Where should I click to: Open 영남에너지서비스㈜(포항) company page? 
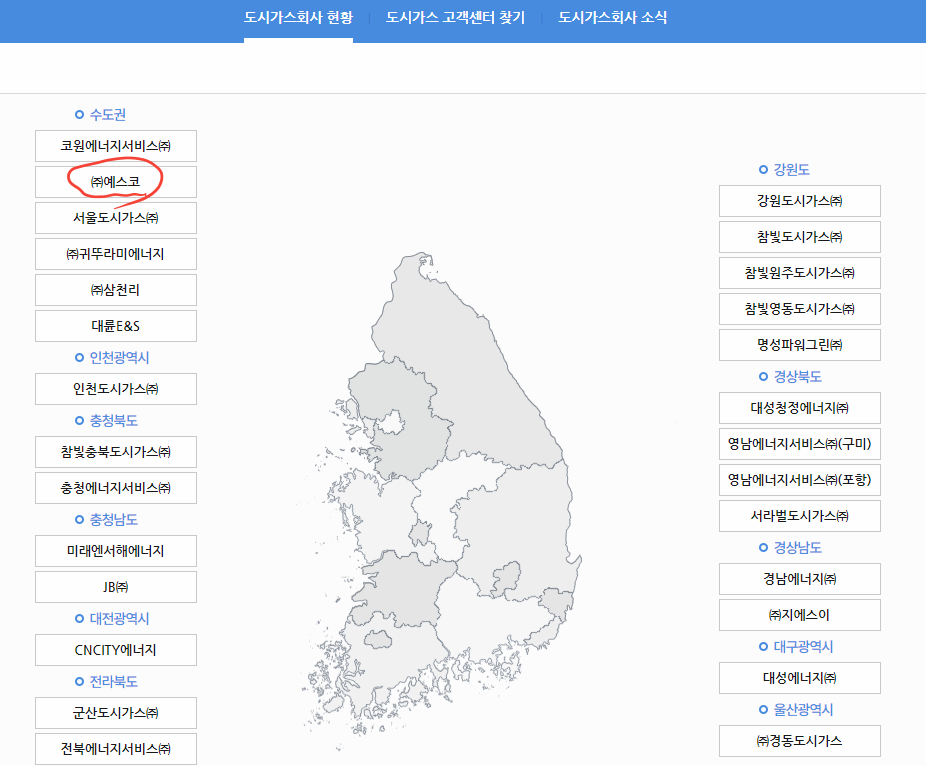click(799, 480)
